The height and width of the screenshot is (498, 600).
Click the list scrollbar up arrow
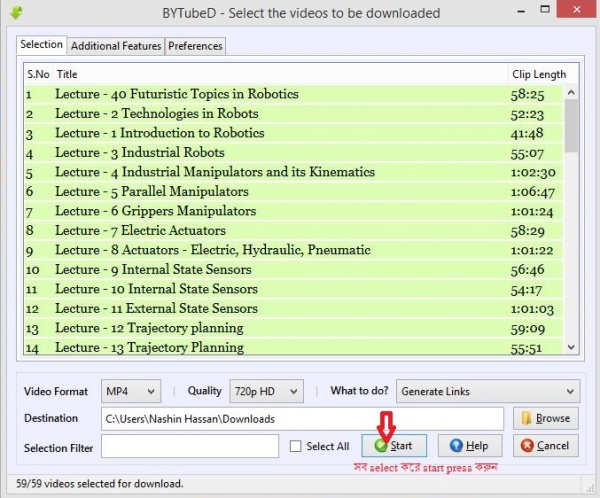(x=571, y=92)
